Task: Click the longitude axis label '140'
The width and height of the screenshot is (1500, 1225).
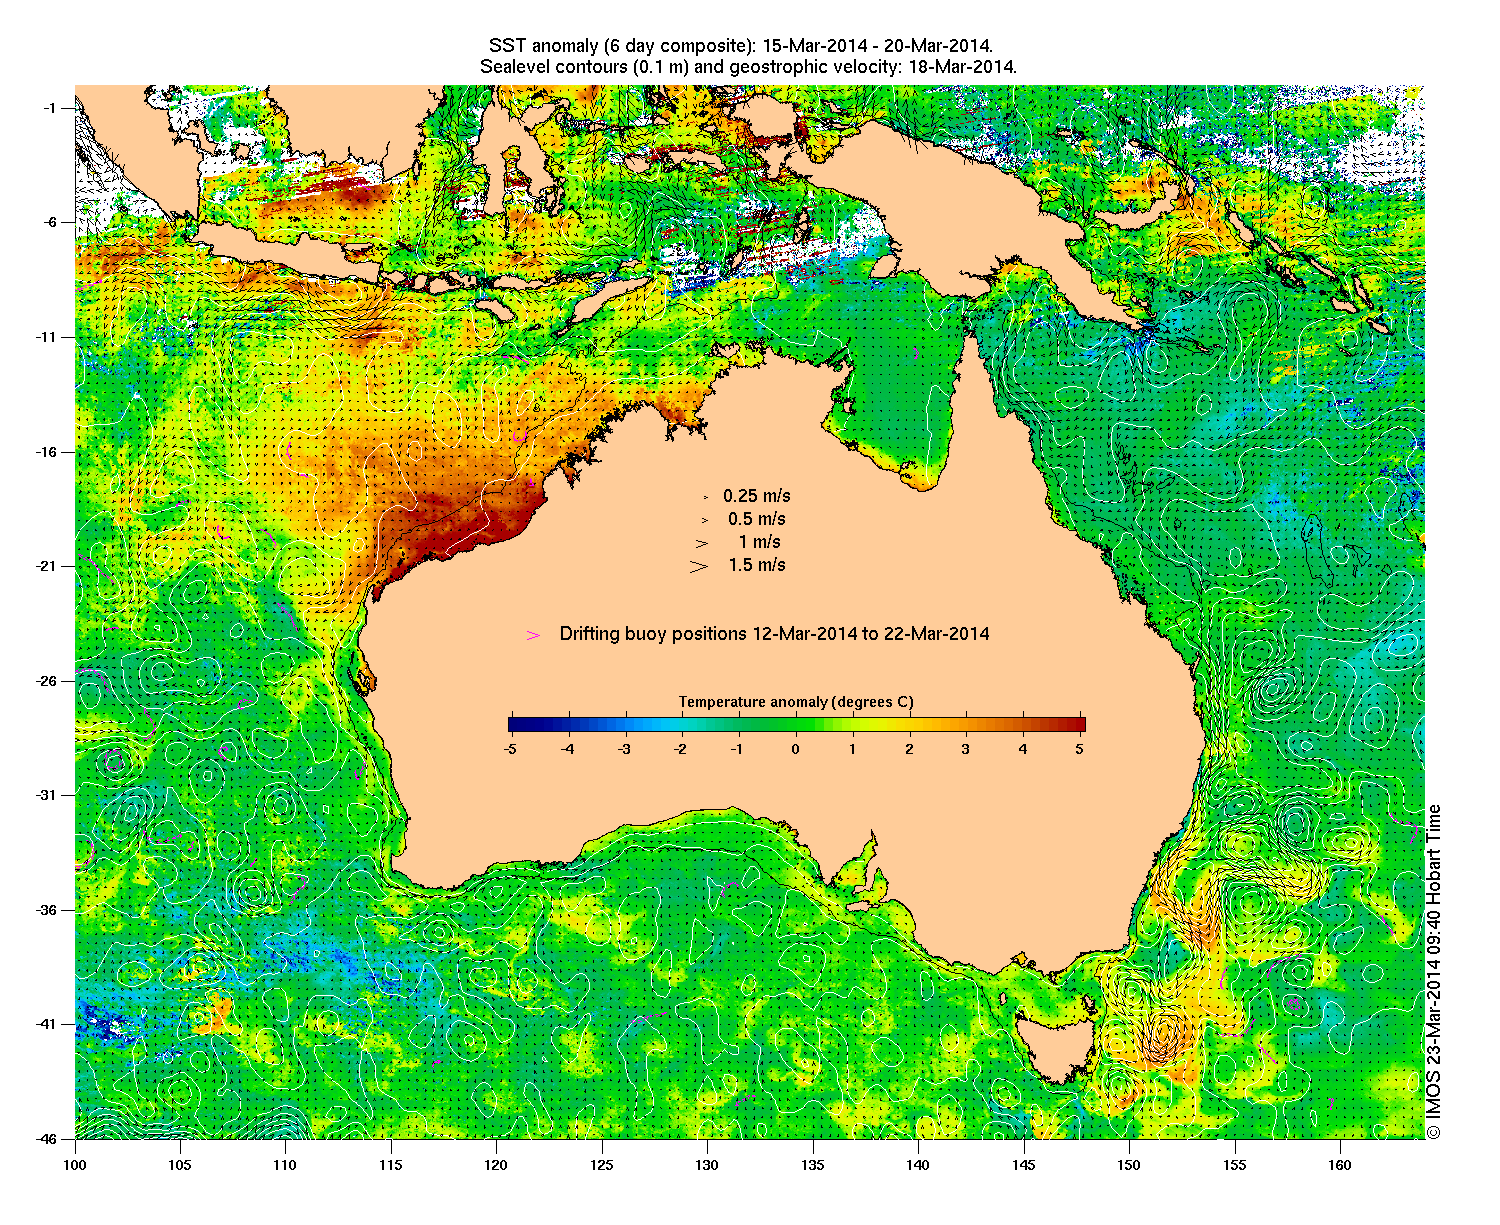Action: click(x=918, y=1165)
